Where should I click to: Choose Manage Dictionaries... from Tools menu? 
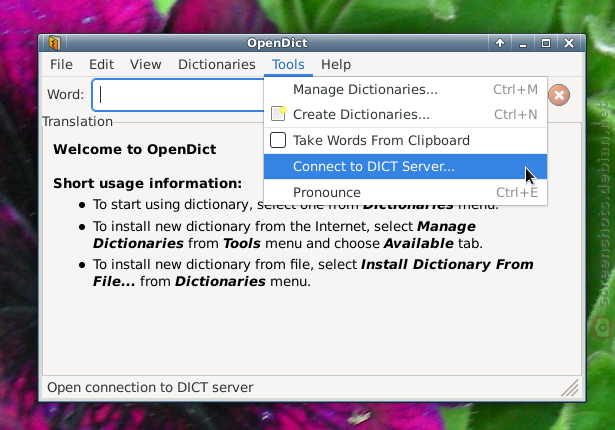pos(406,89)
